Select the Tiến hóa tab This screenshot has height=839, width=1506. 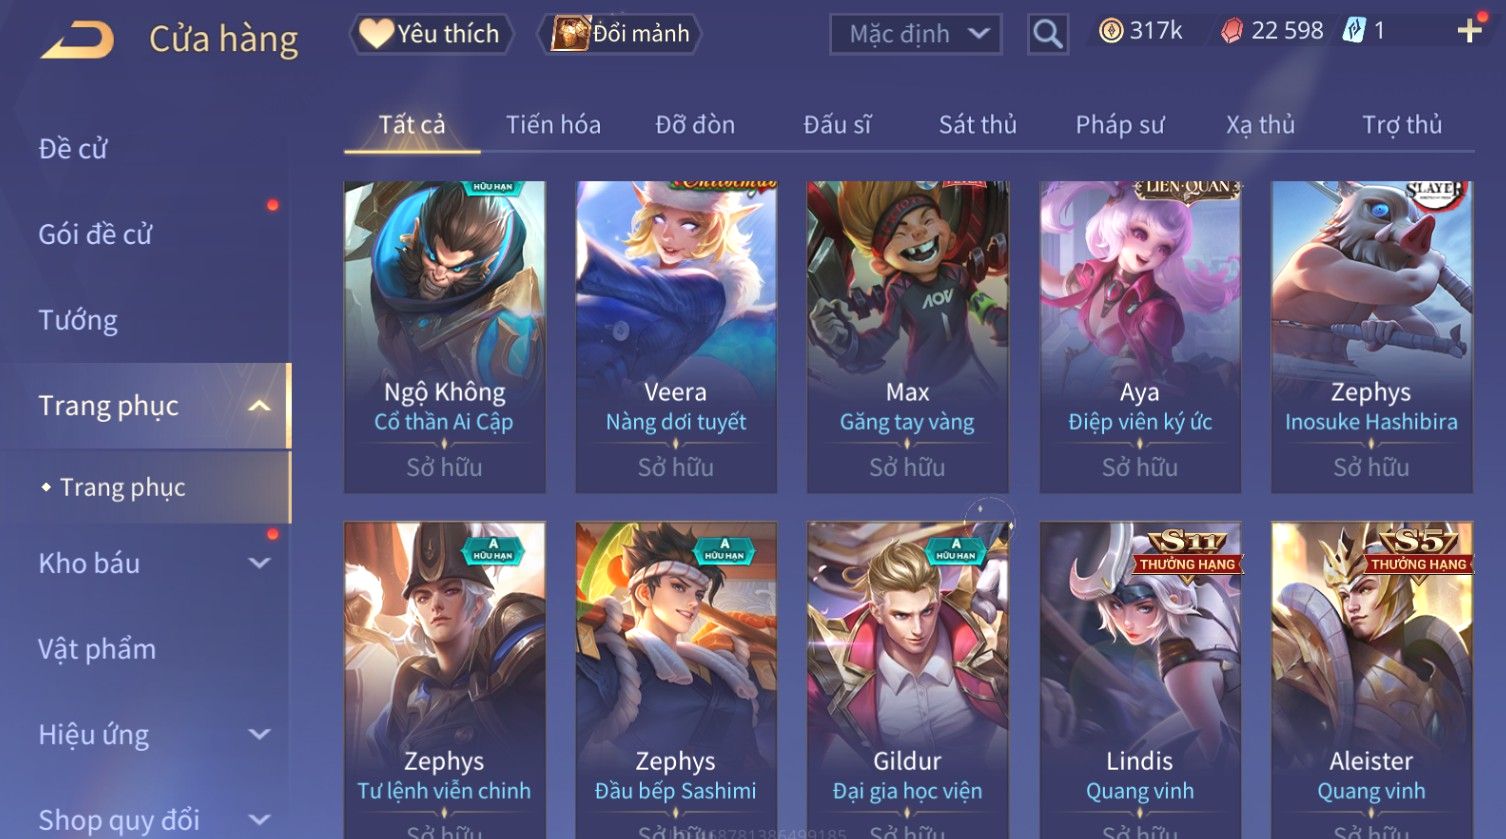[553, 125]
